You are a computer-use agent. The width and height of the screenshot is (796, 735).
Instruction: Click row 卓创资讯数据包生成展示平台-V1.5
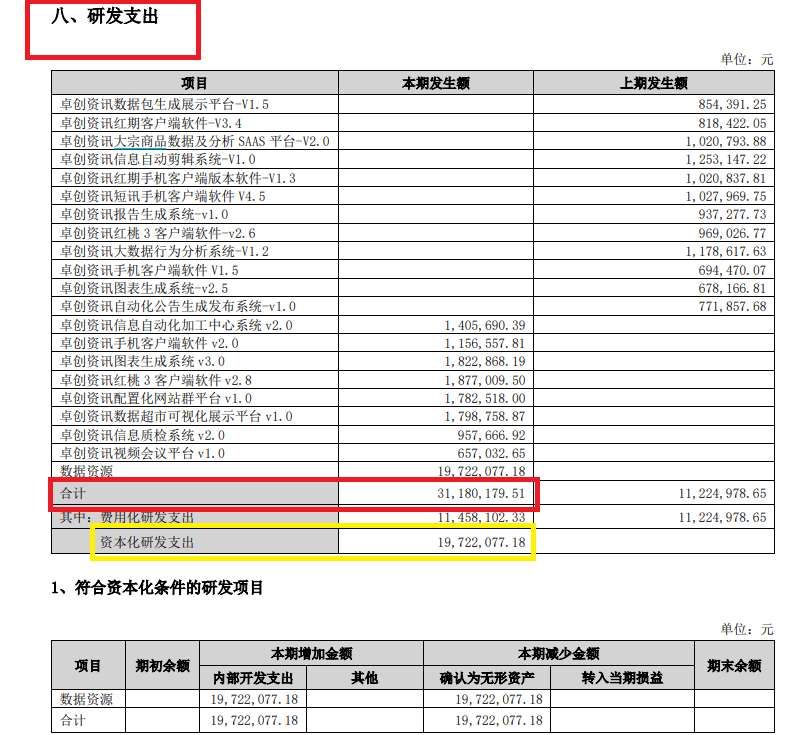pos(413,104)
